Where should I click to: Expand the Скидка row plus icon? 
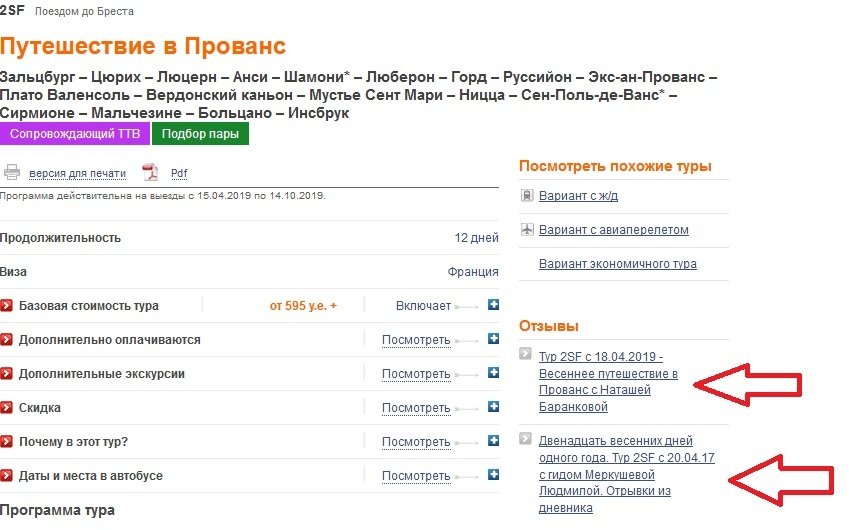click(493, 408)
